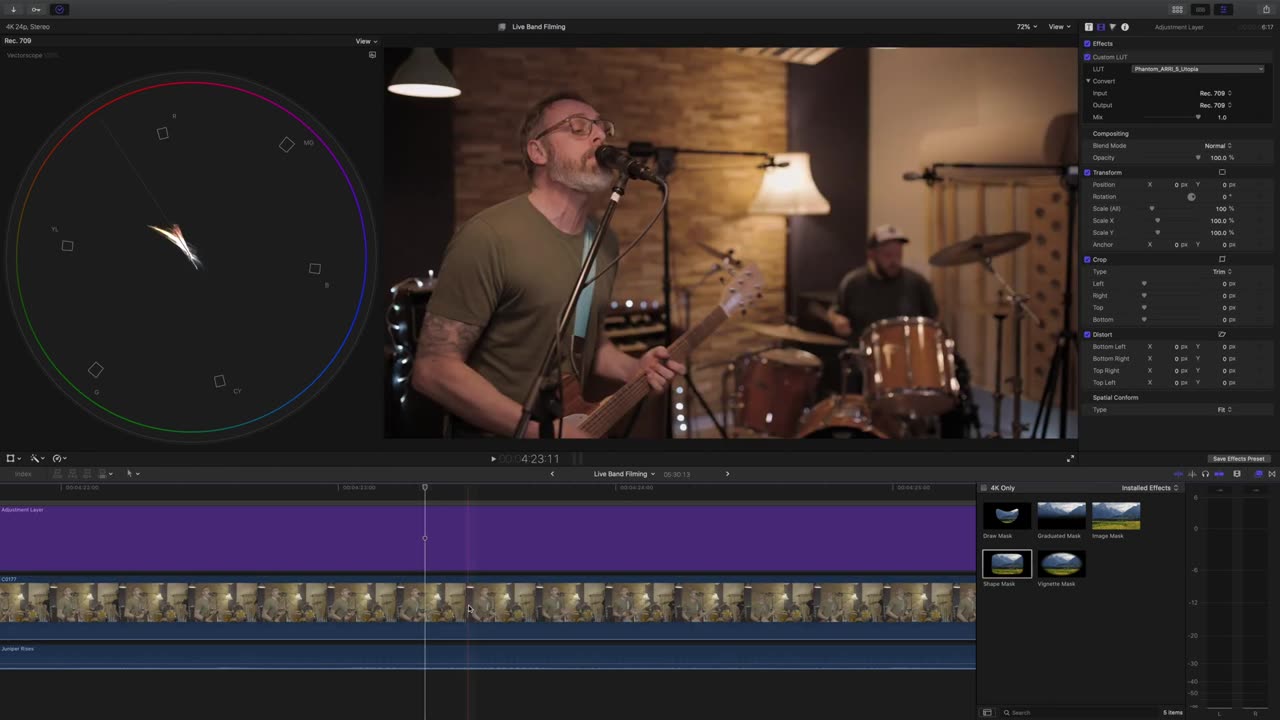Open the color inspector triangle icon
1280x720 pixels.
(1113, 27)
